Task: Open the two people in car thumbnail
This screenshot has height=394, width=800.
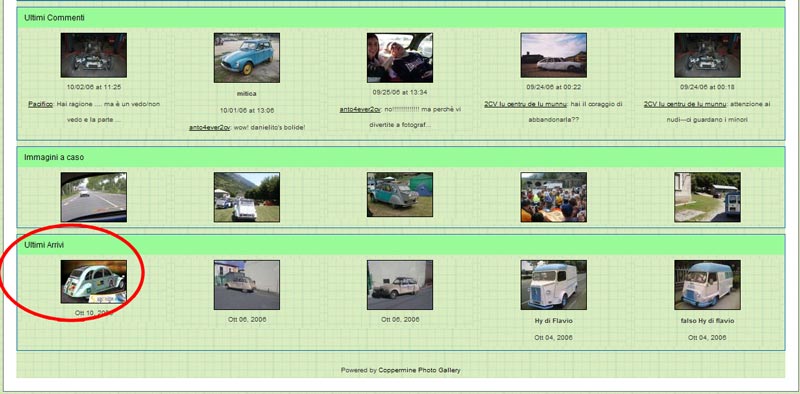Action: [400, 58]
